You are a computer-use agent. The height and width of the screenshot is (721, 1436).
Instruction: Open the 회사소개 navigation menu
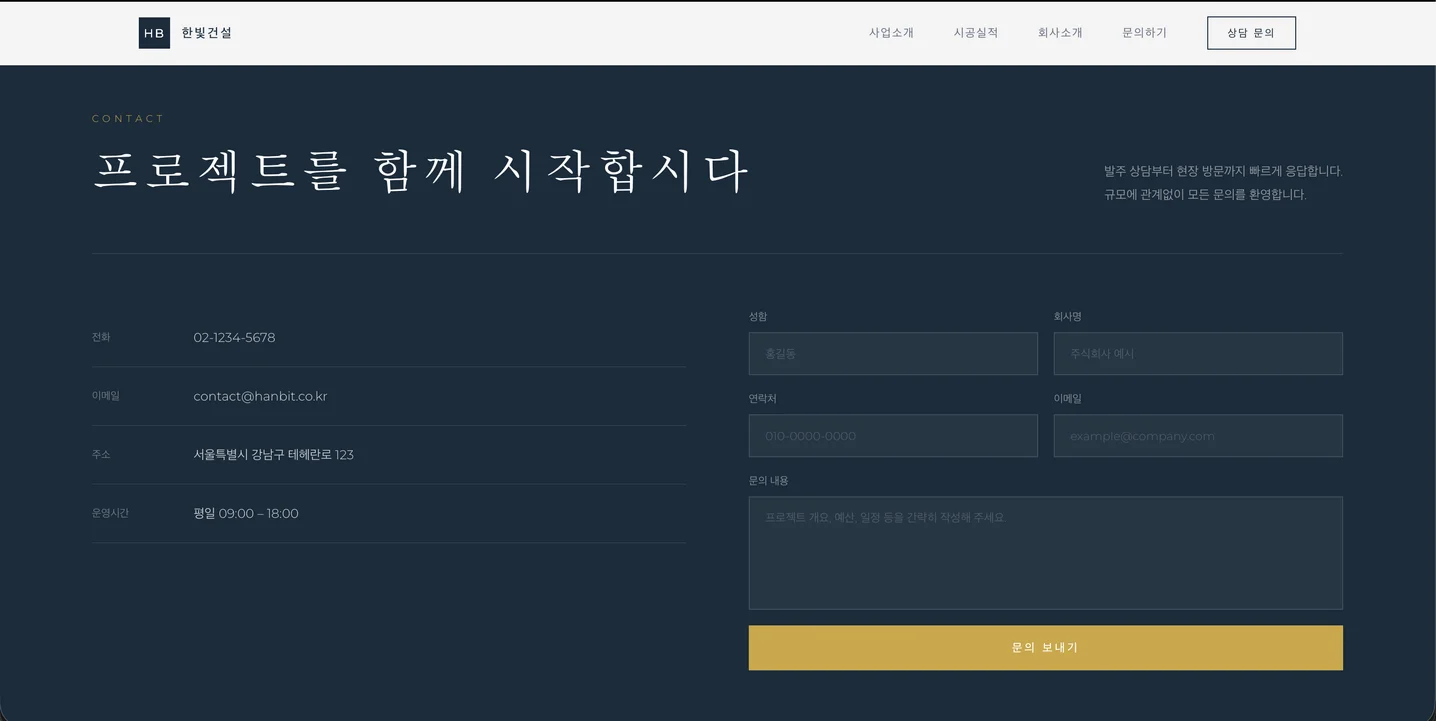(x=1060, y=31)
